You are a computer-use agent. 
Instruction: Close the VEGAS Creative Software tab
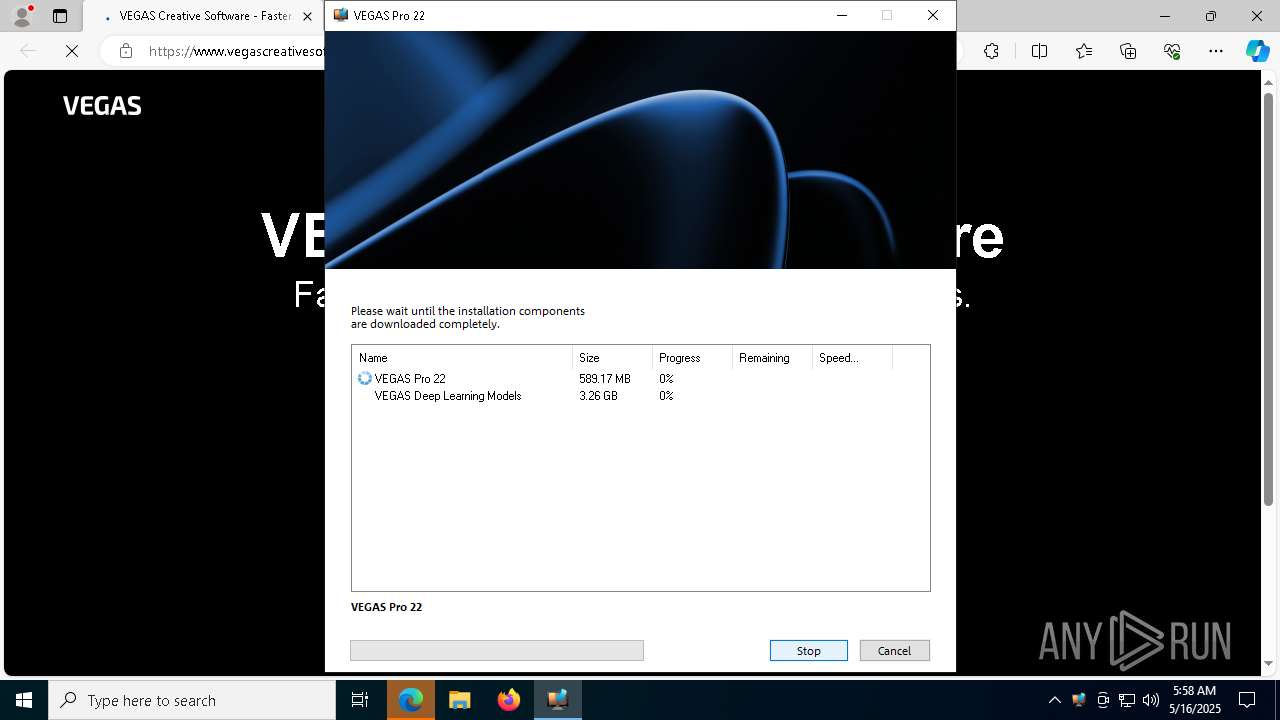pyautogui.click(x=307, y=16)
